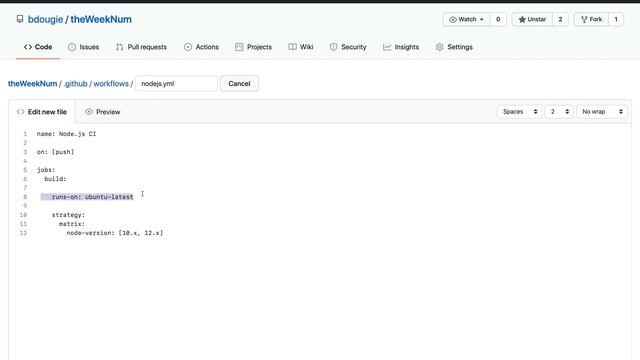Click the Actions play icon
The height and width of the screenshot is (360, 640).
pyautogui.click(x=188, y=47)
